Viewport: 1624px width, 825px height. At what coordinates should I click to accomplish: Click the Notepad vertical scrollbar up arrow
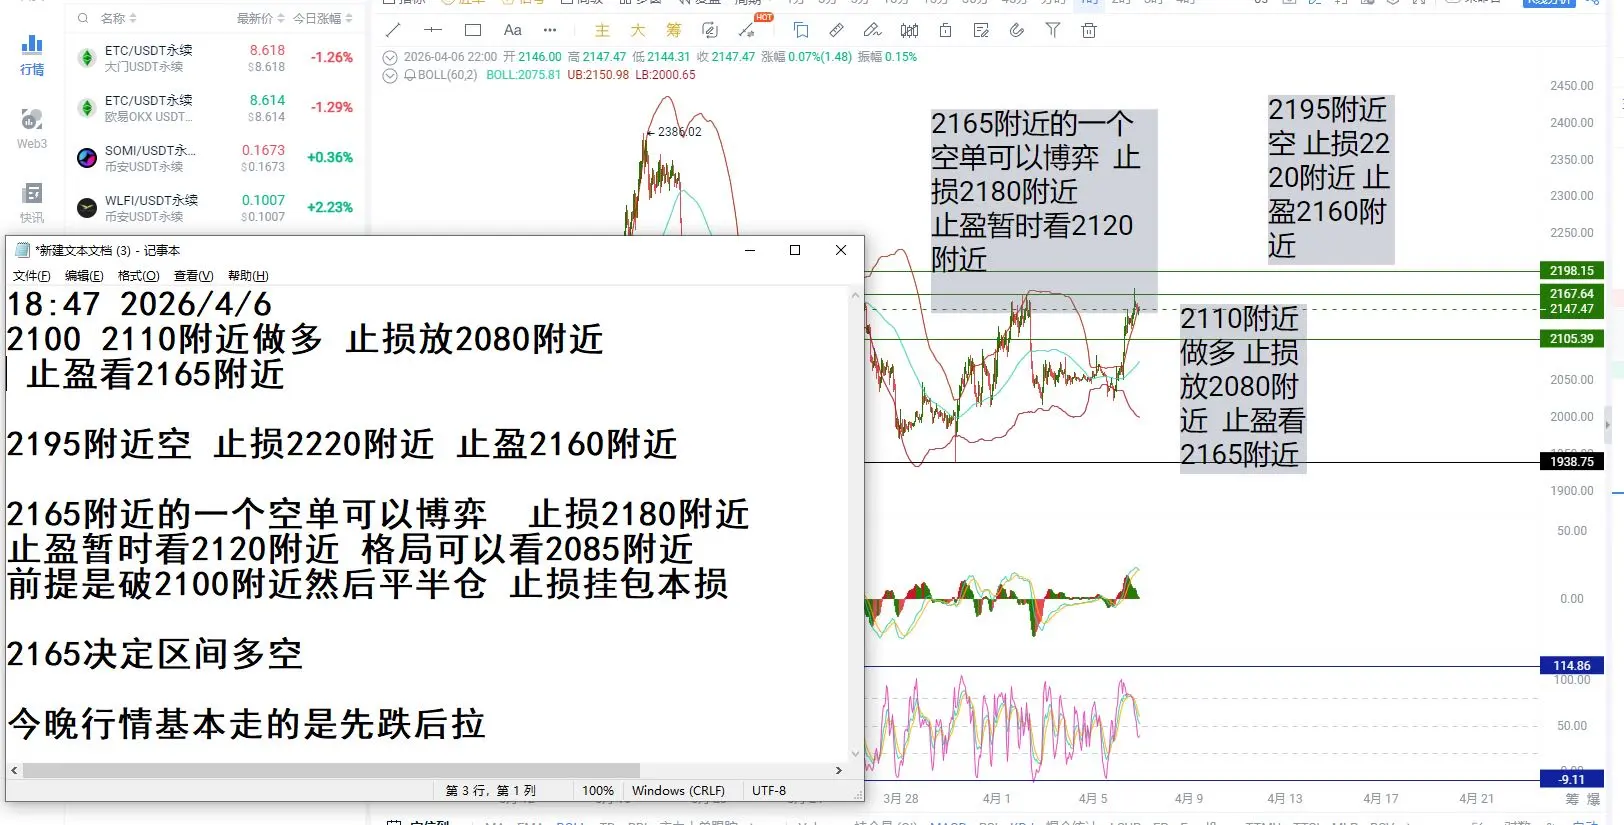click(855, 295)
